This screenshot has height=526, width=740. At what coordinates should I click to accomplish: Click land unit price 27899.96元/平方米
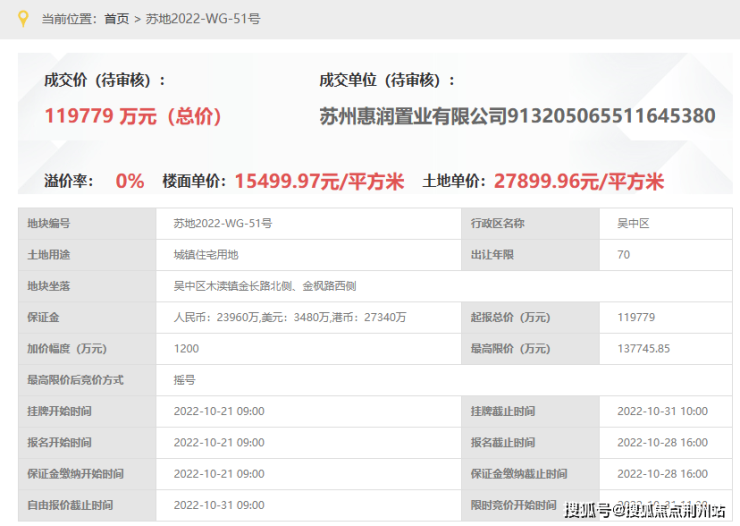579,181
